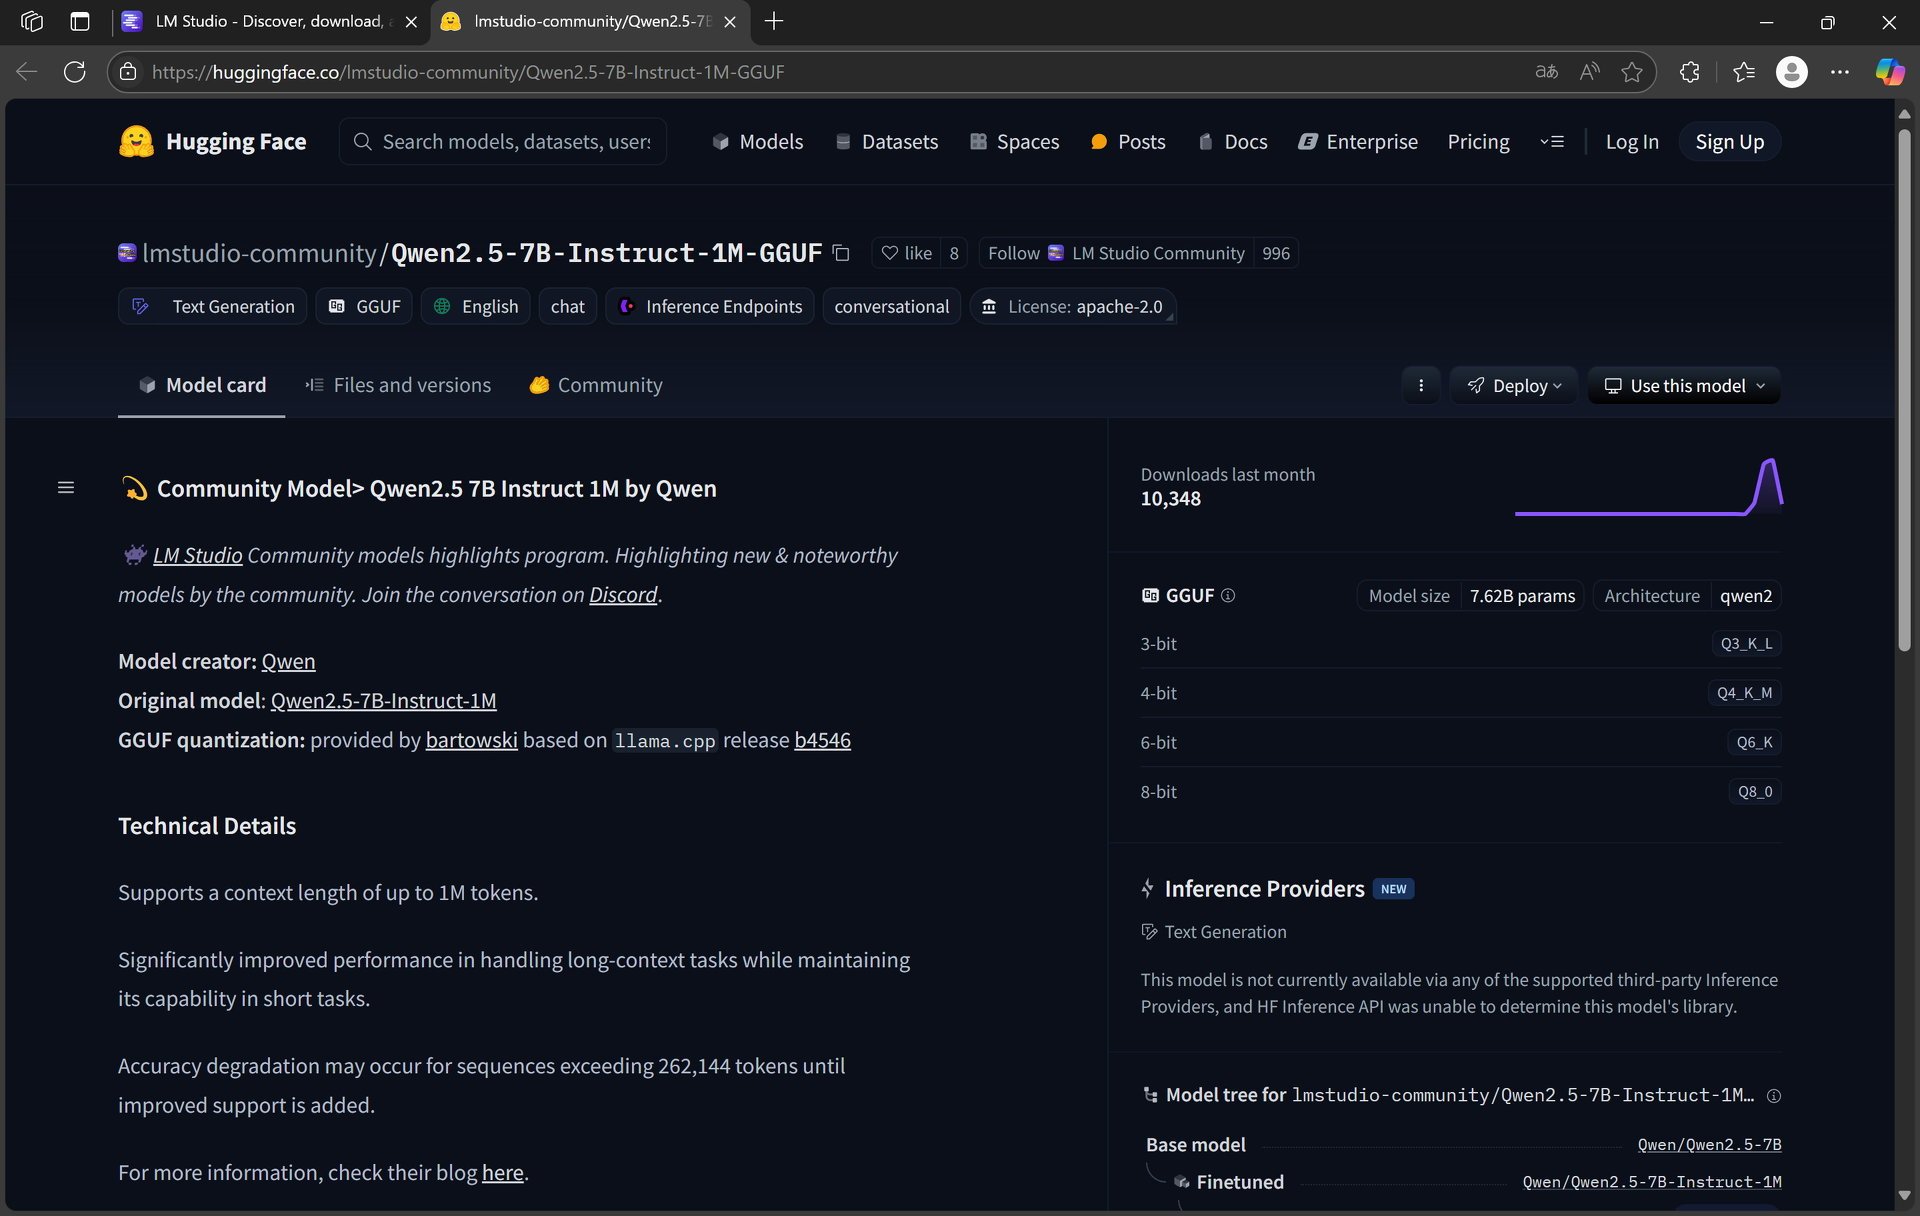
Task: Click the GGUF info icon
Action: click(1228, 595)
